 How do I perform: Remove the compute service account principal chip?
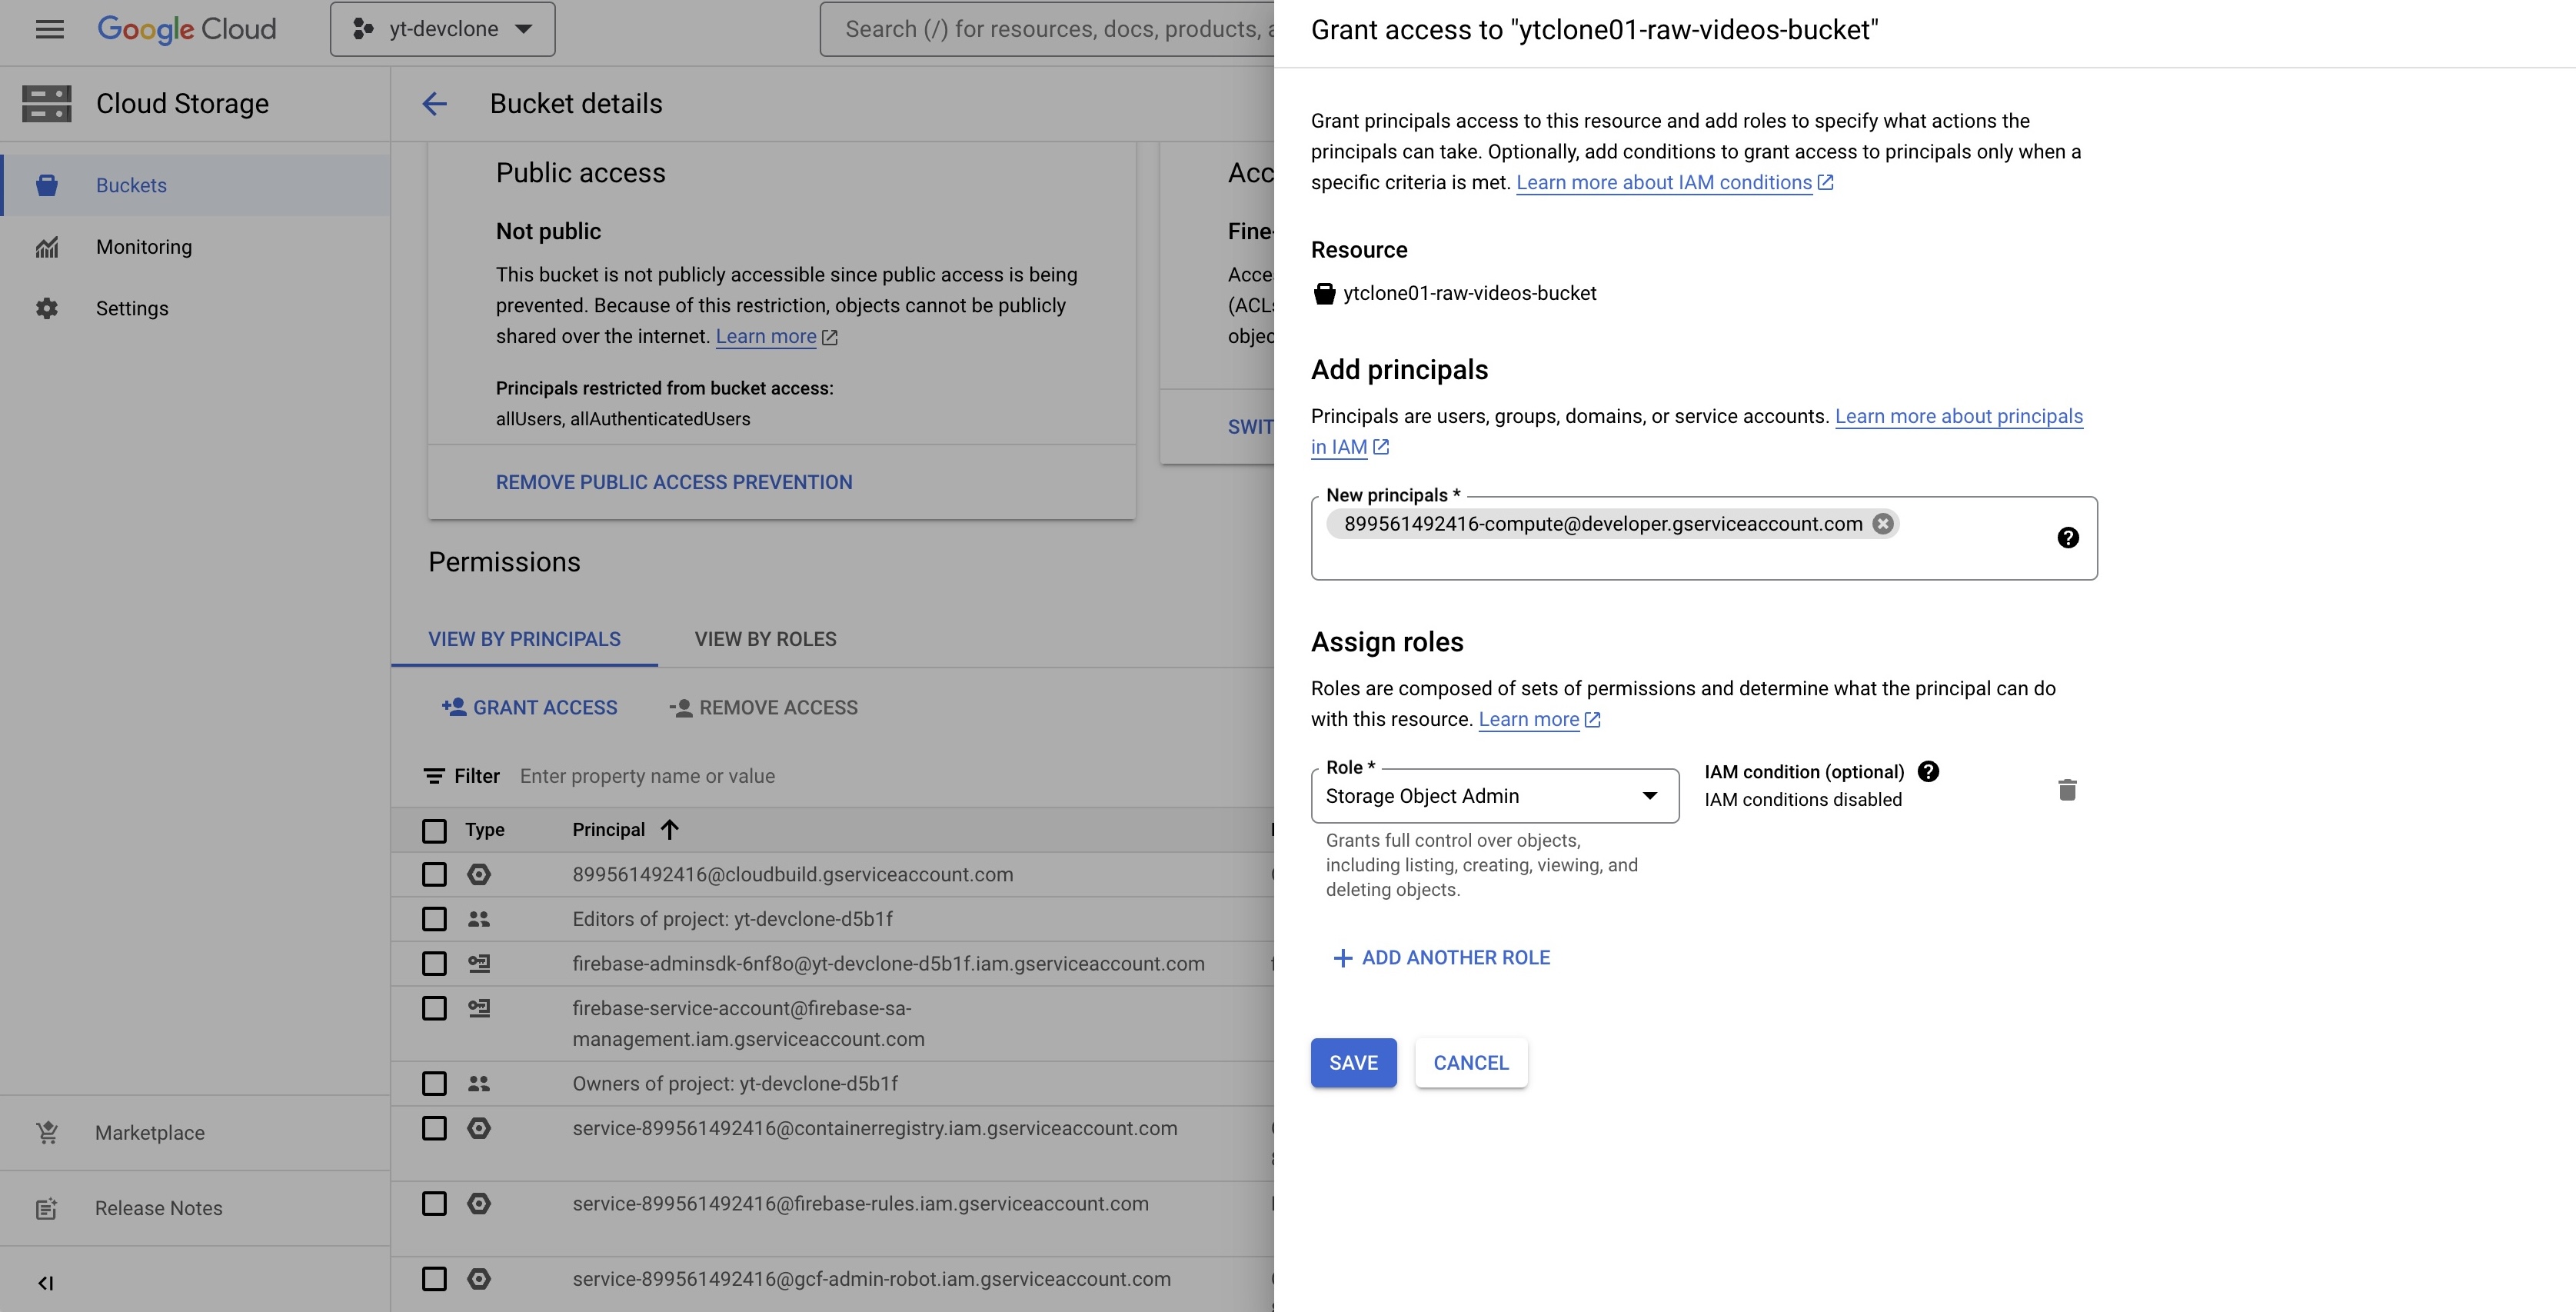tap(1883, 524)
